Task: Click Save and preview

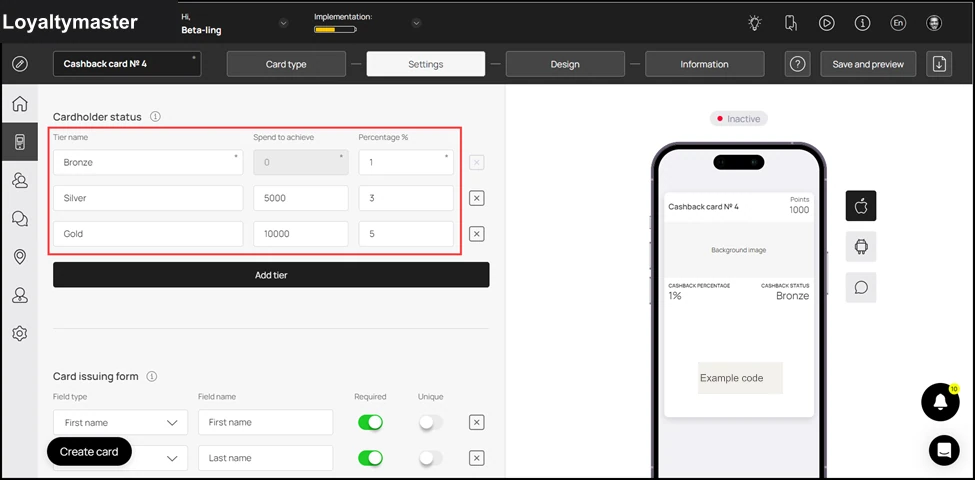Action: pos(868,64)
